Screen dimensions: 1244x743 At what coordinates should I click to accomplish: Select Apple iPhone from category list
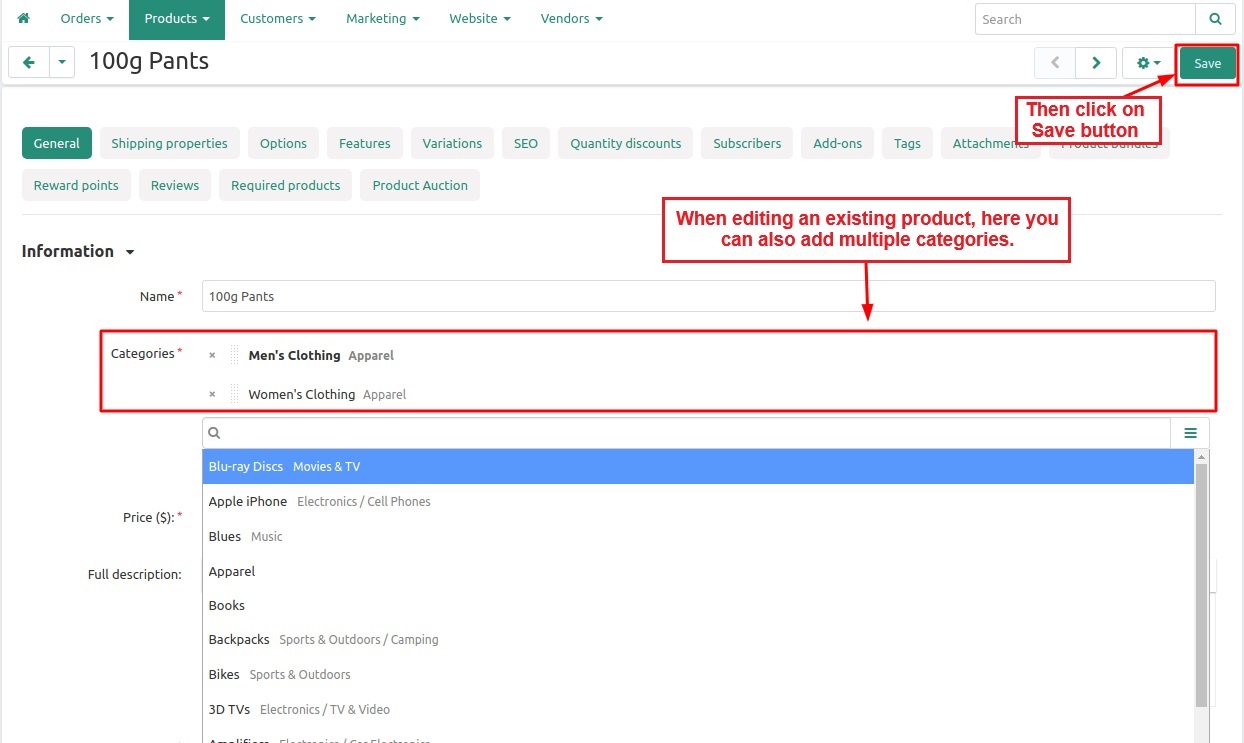[248, 501]
